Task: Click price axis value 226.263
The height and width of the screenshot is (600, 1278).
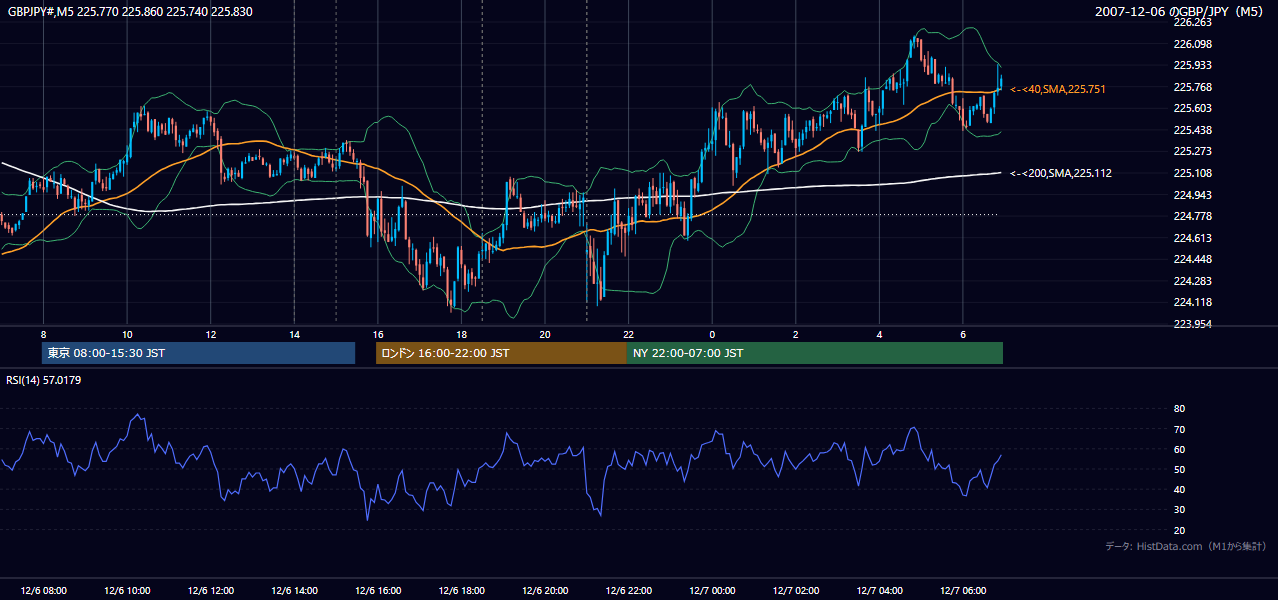Action: (1192, 22)
